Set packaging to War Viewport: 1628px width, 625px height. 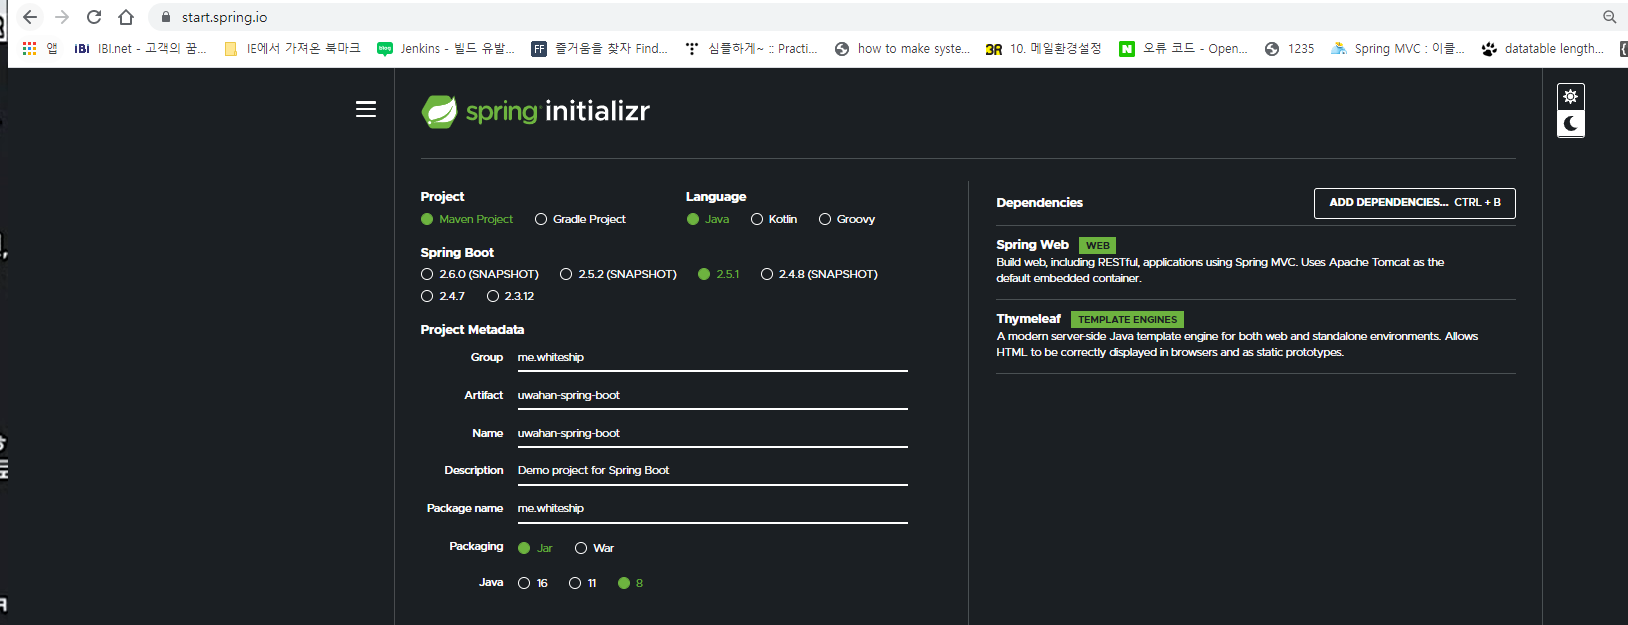pos(581,548)
